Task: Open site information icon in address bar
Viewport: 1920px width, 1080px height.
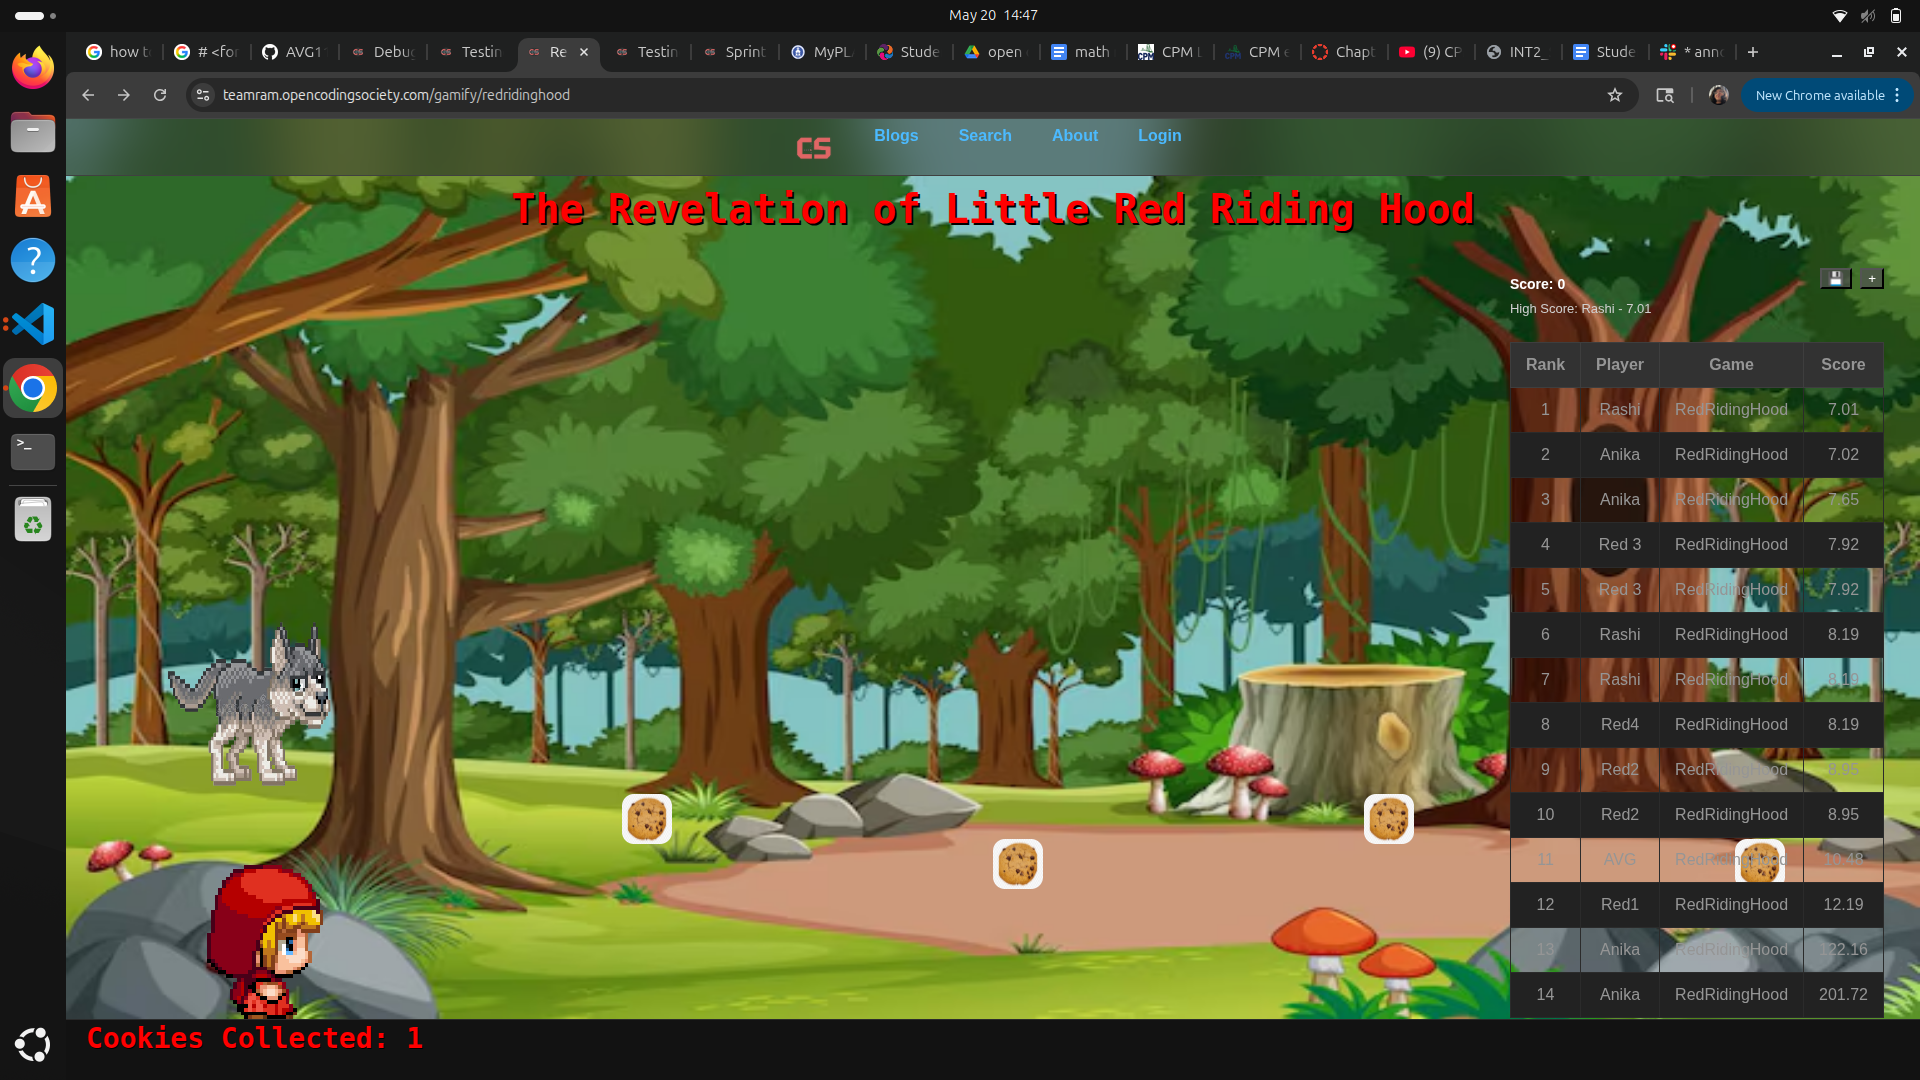Action: tap(203, 95)
